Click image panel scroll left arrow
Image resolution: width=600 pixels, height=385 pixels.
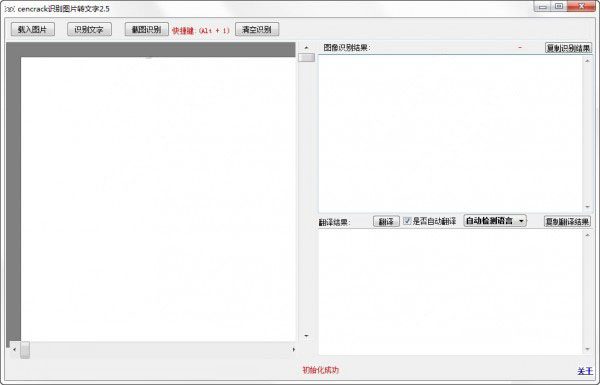(x=15, y=349)
